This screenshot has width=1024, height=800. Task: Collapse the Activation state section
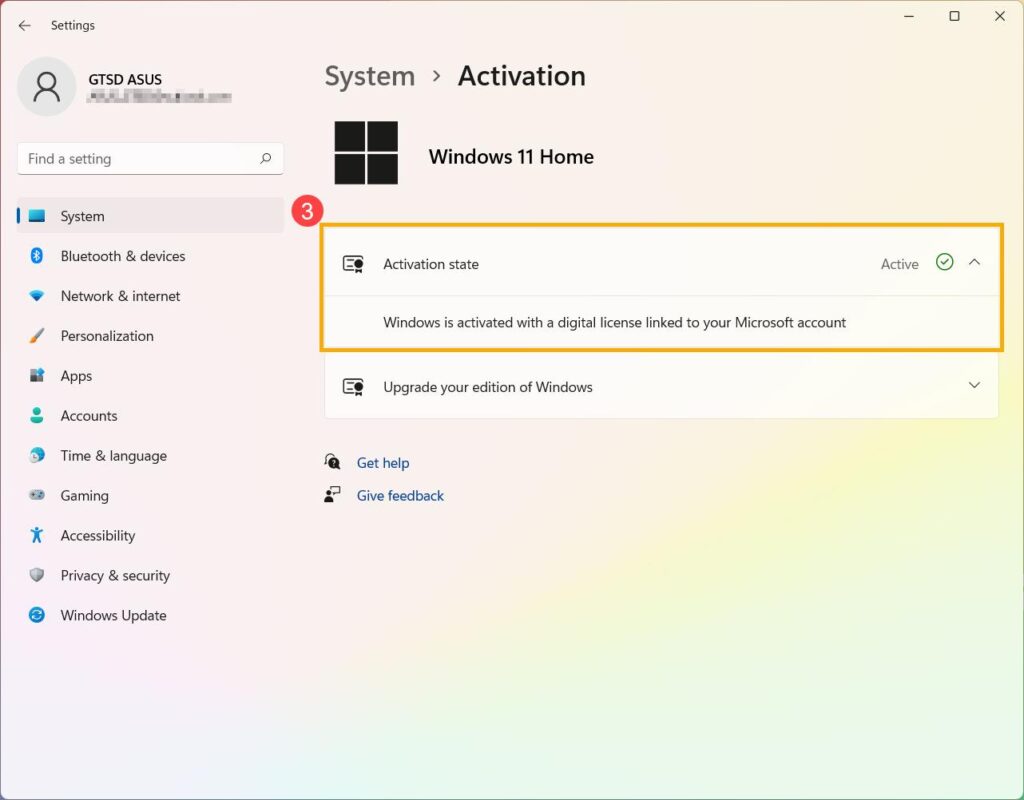pyautogui.click(x=974, y=263)
